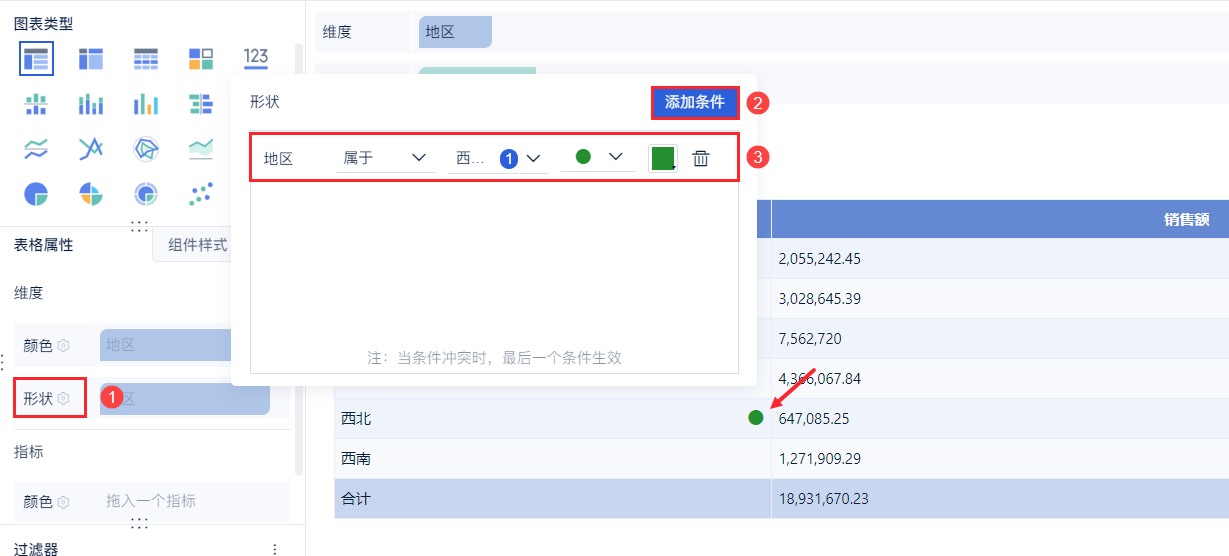Switch to the 组件样式 tab
1229x556 pixels.
click(198, 245)
